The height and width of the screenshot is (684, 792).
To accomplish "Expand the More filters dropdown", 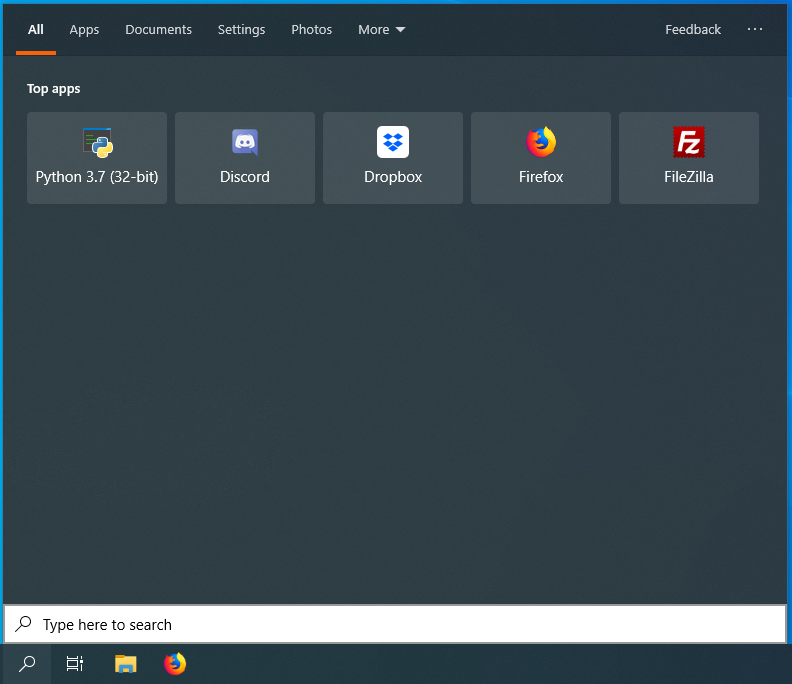I will (x=381, y=30).
